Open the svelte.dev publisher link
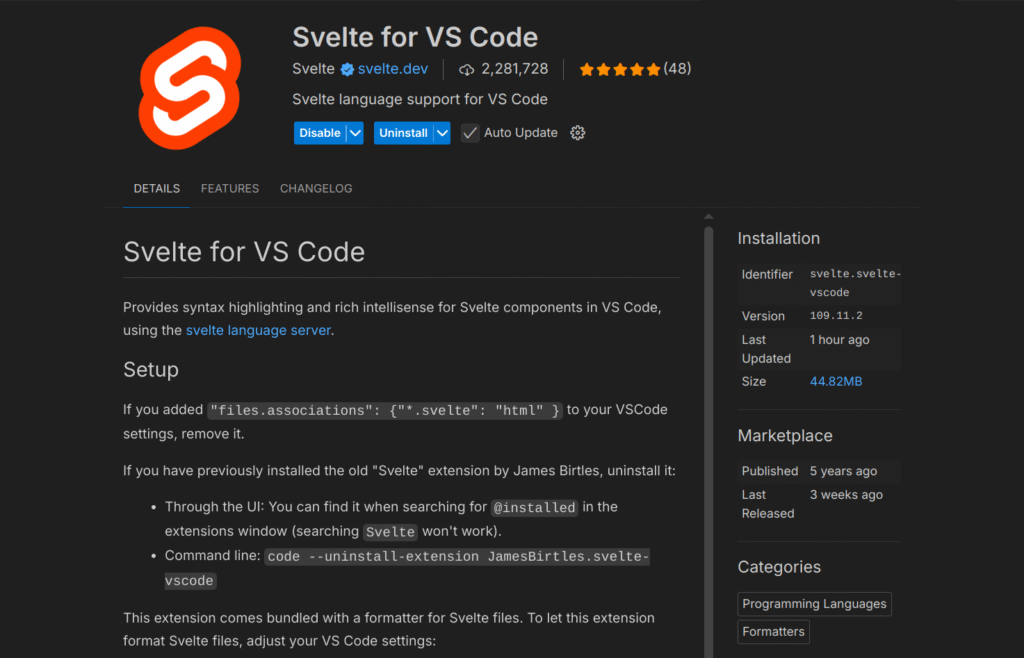The height and width of the screenshot is (658, 1024). coord(393,70)
